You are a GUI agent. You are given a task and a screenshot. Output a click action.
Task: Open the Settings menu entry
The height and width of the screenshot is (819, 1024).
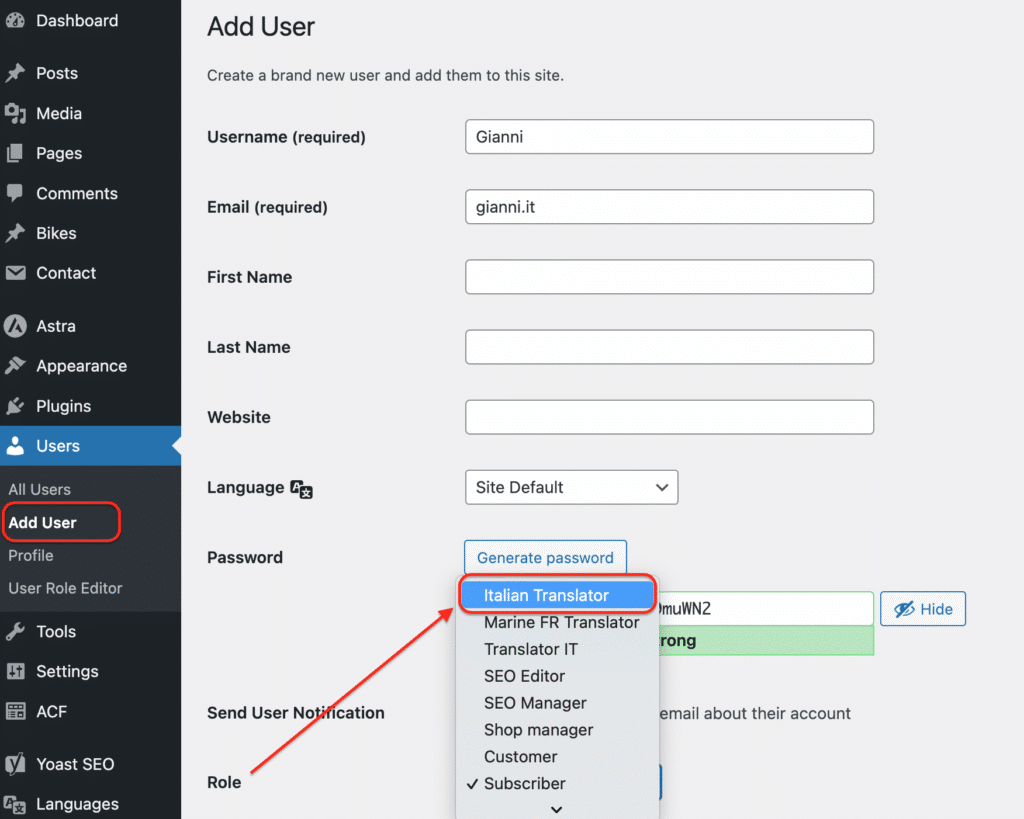coord(68,671)
